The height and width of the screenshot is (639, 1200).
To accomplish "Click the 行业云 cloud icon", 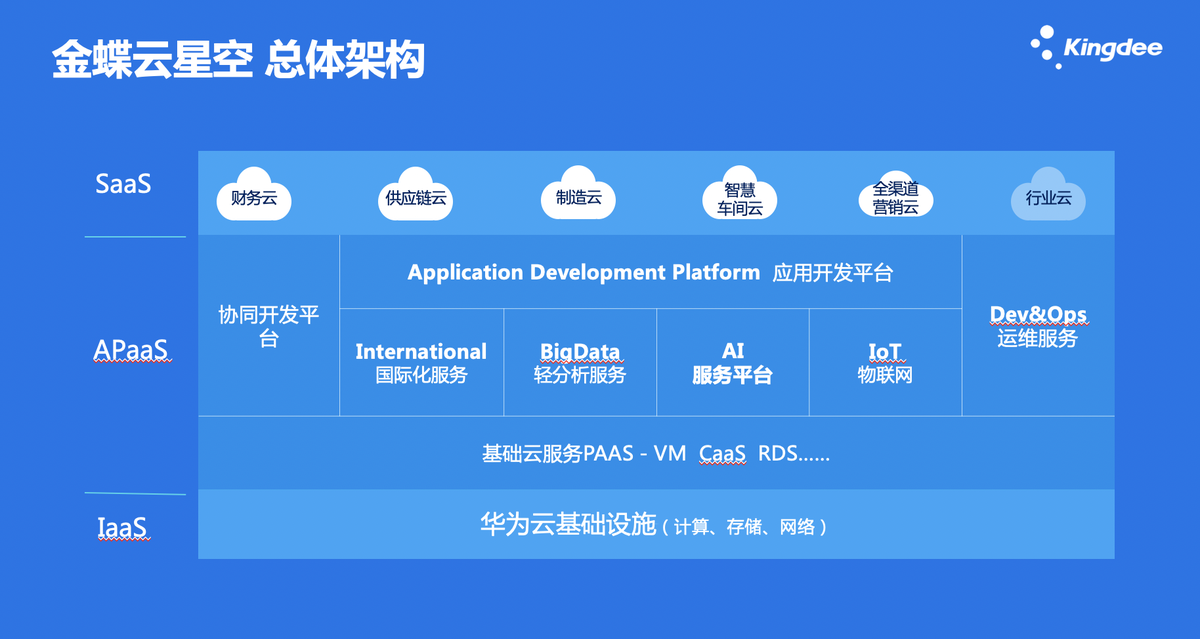I will click(x=1048, y=194).
